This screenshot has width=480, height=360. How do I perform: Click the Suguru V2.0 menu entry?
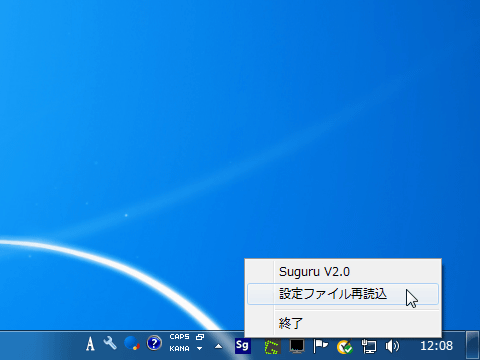coord(343,272)
